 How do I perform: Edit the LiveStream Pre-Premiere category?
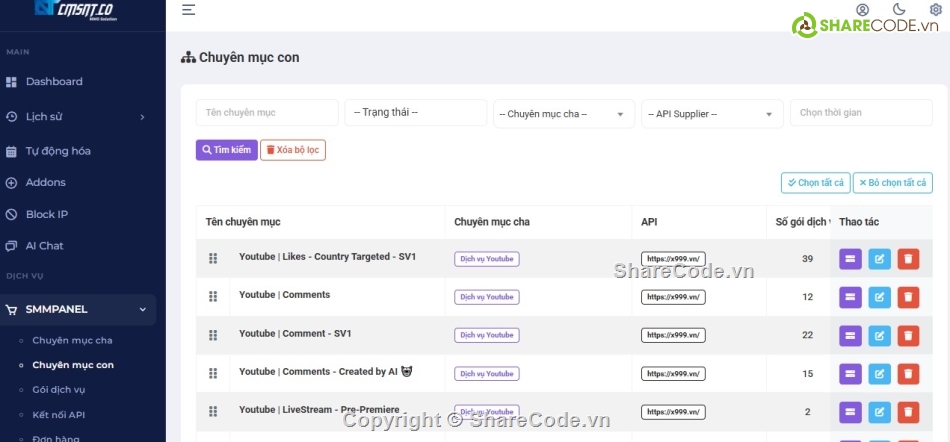tap(879, 412)
